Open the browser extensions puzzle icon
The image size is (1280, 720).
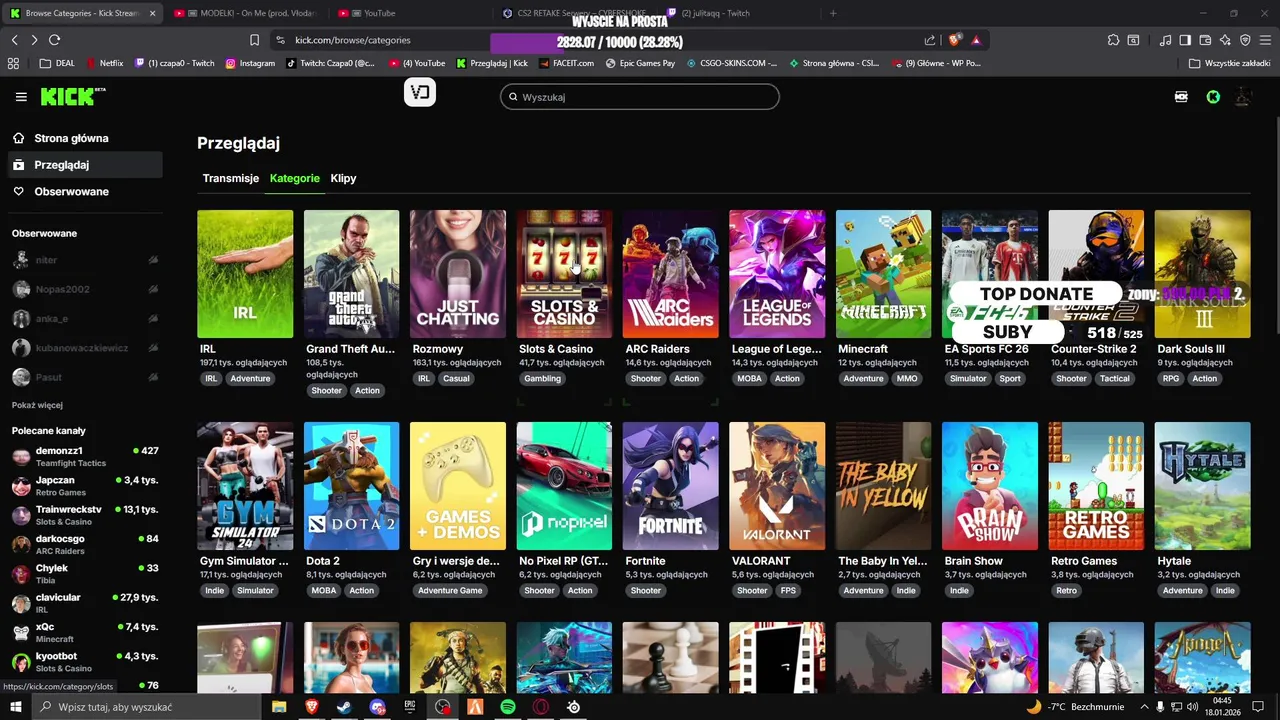tap(1113, 40)
